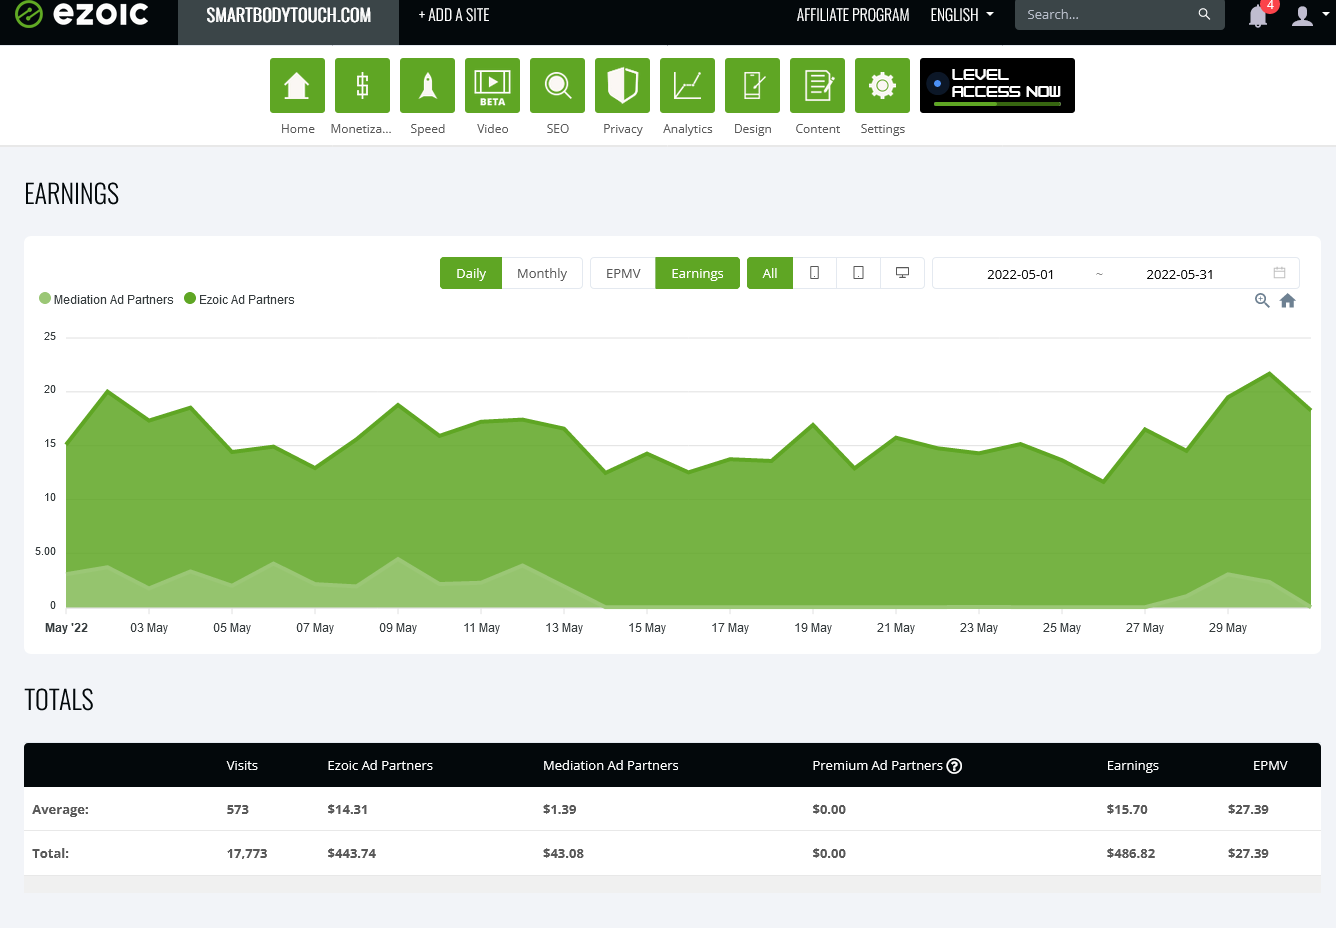Click the Level Access Now banner

click(x=997, y=85)
